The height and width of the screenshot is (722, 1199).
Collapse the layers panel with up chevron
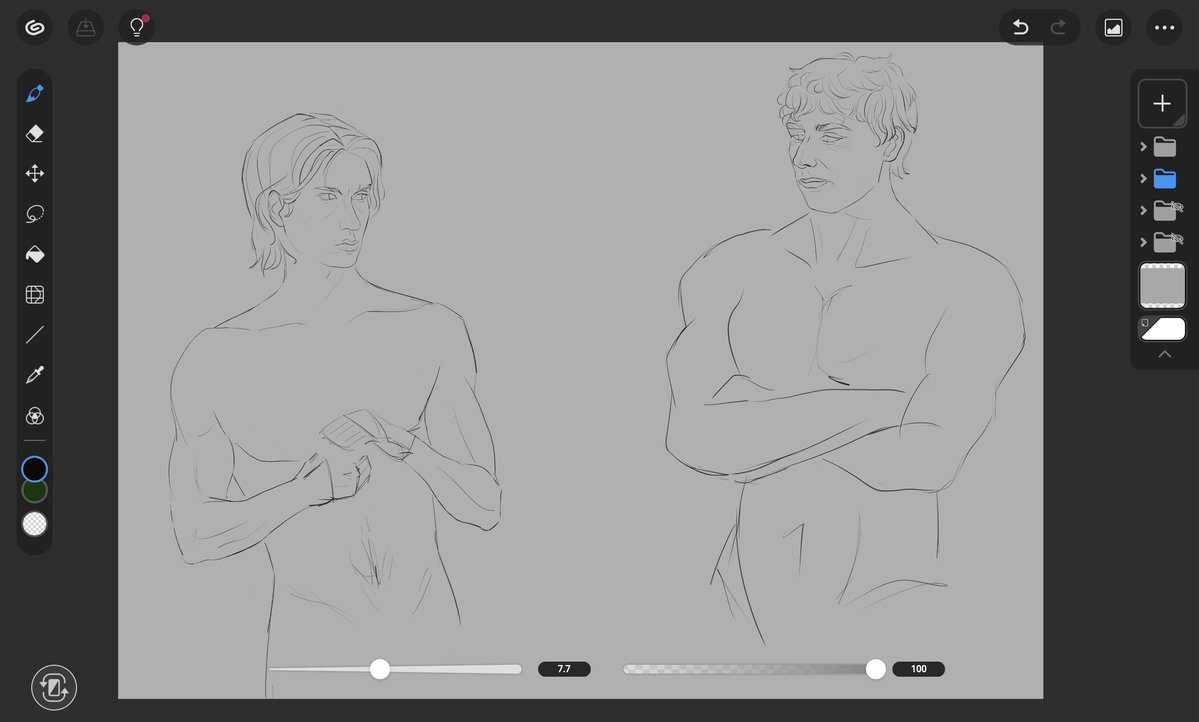point(1165,354)
